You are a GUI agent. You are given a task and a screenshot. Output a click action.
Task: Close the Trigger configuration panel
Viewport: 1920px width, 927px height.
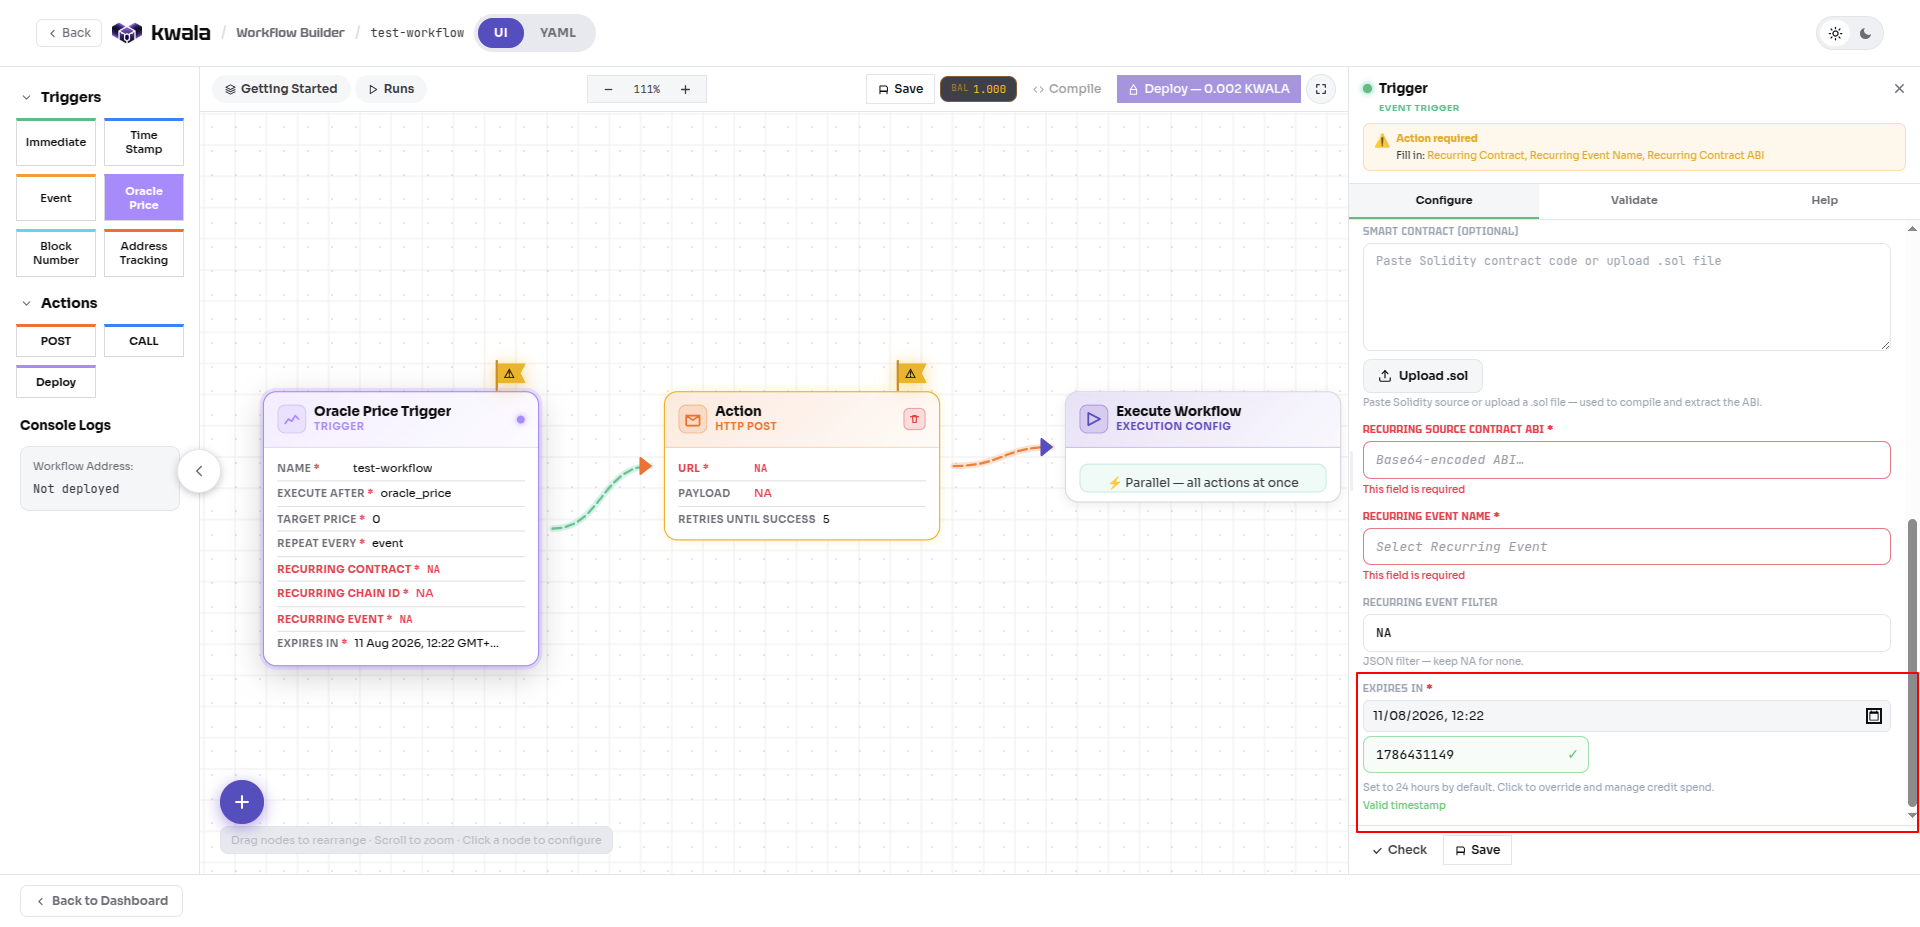(1899, 89)
